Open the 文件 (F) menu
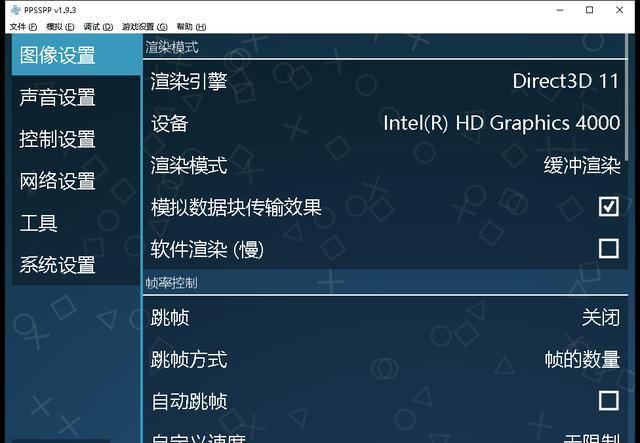The image size is (640, 443). [x=23, y=27]
